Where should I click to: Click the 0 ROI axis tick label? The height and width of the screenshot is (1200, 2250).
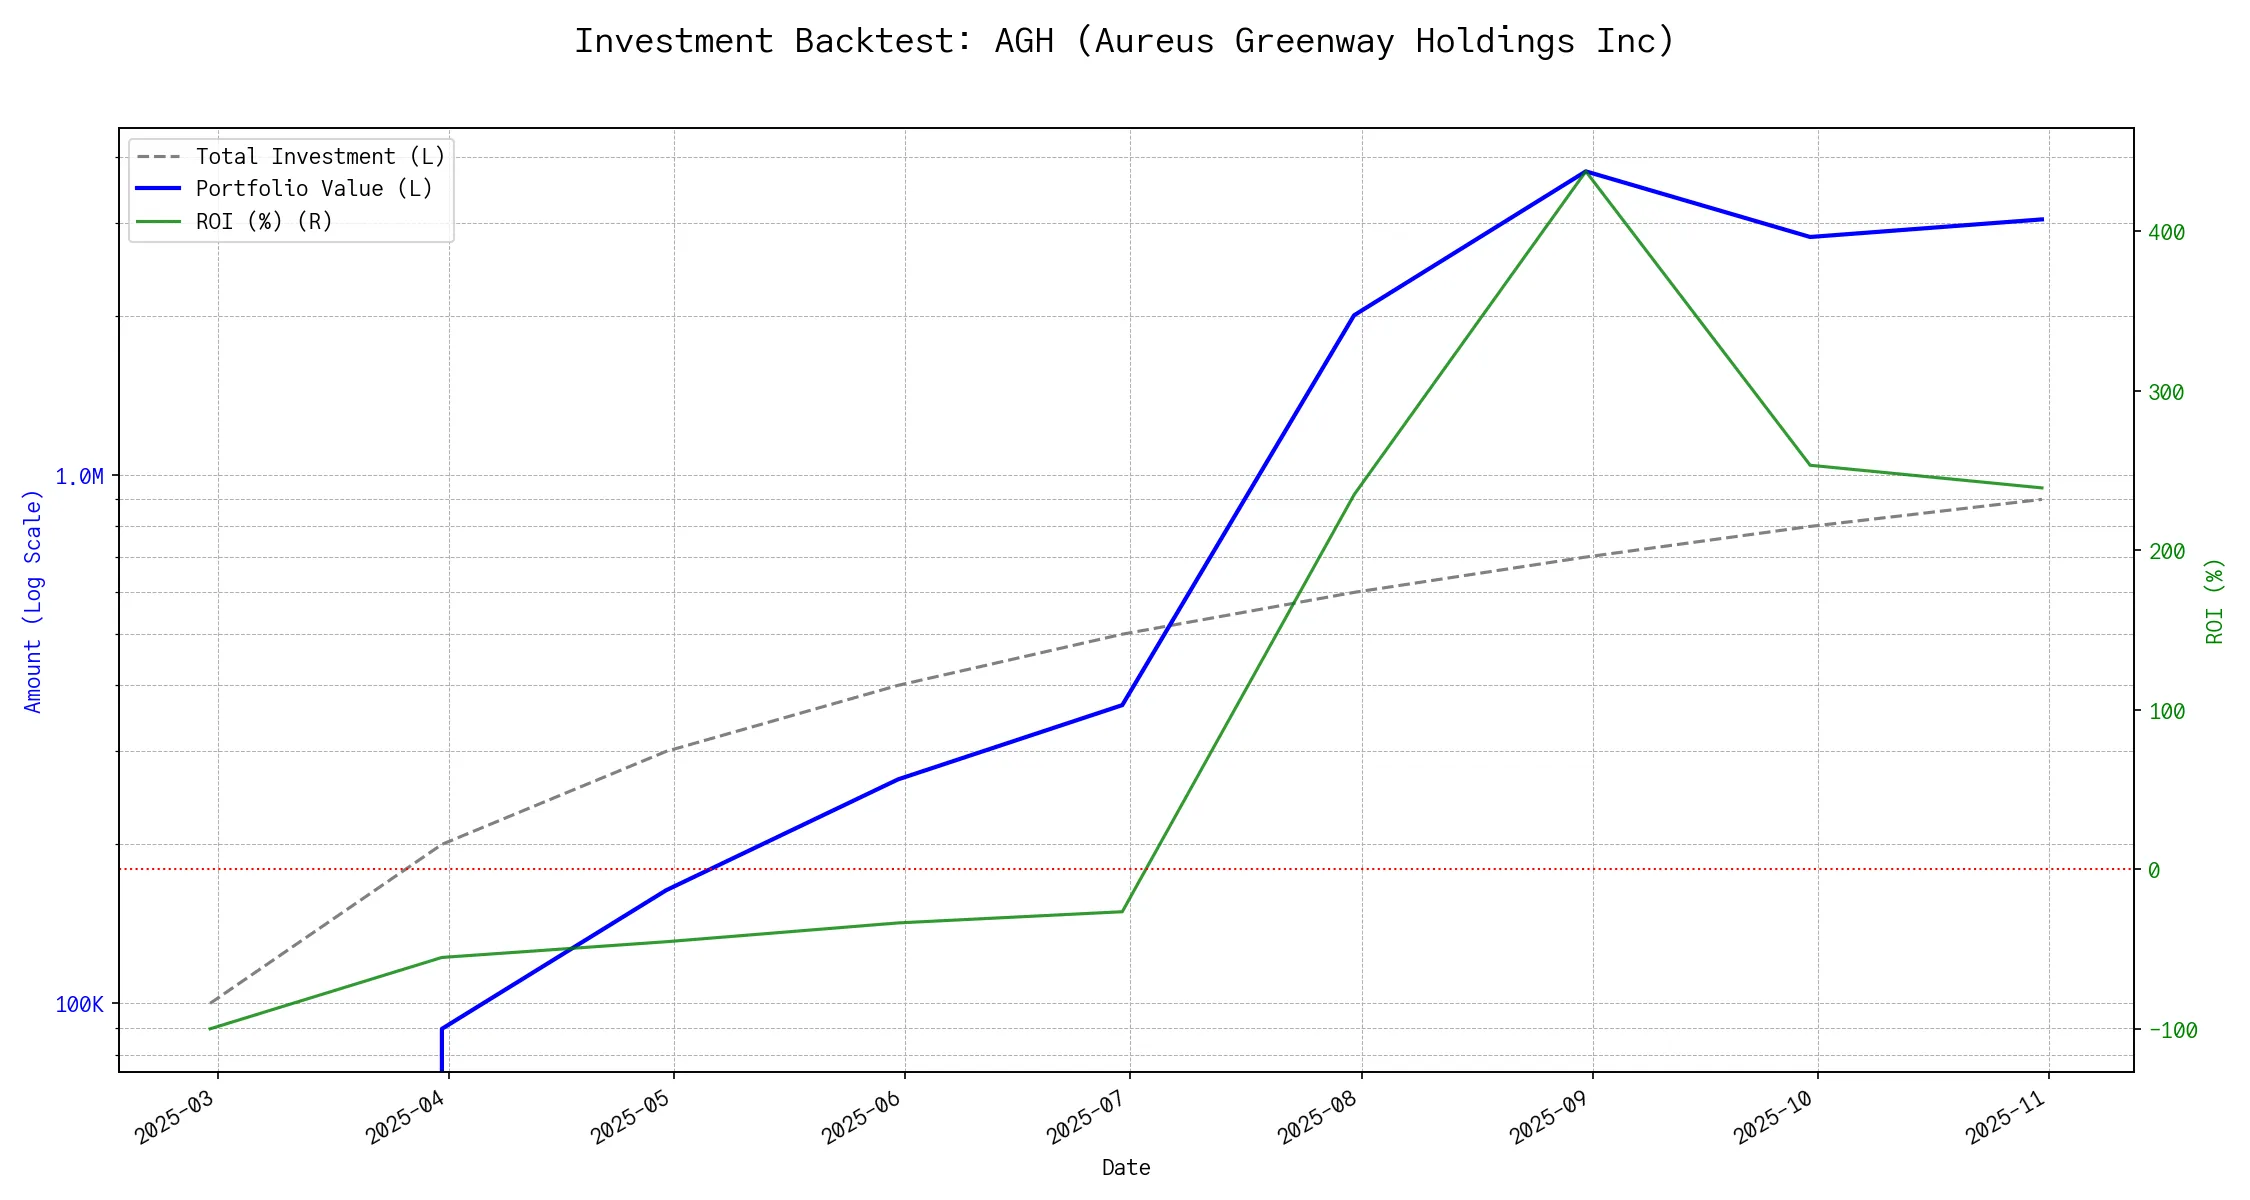tap(2154, 871)
